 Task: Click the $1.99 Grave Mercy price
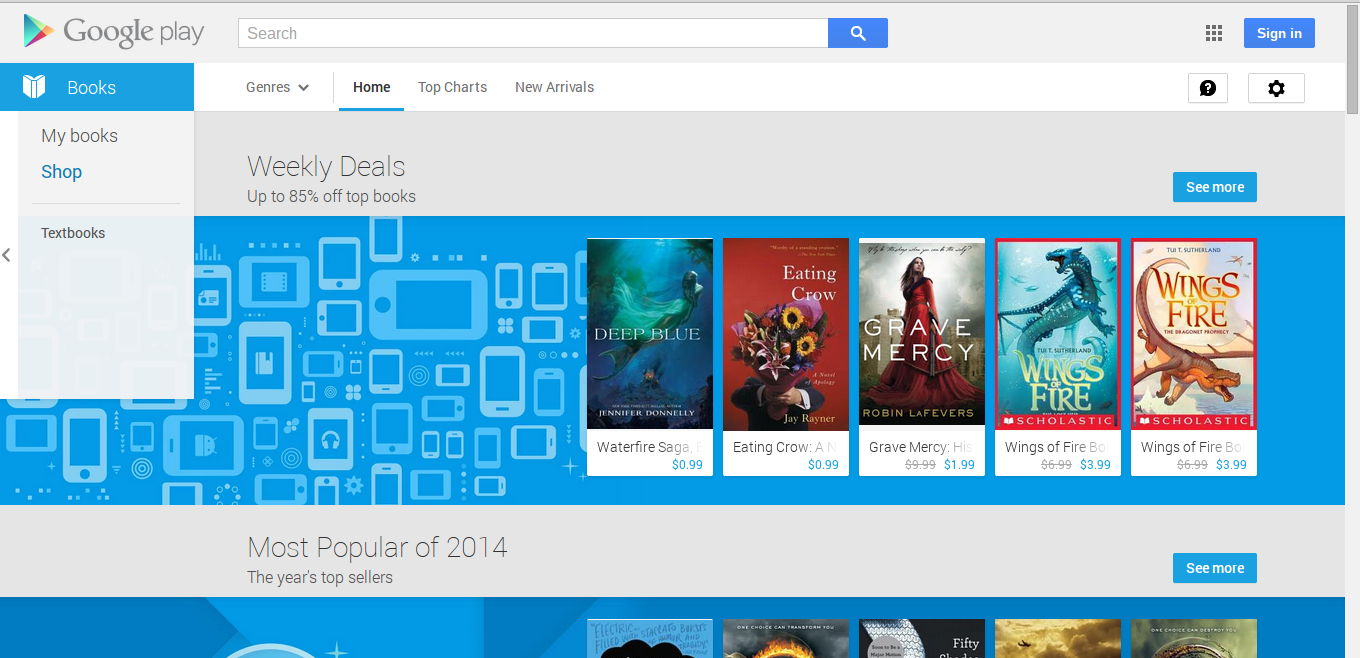(959, 465)
